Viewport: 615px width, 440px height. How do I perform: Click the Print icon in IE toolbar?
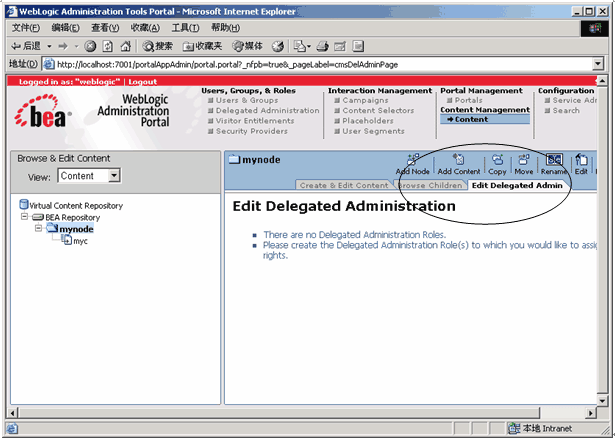coord(322,46)
